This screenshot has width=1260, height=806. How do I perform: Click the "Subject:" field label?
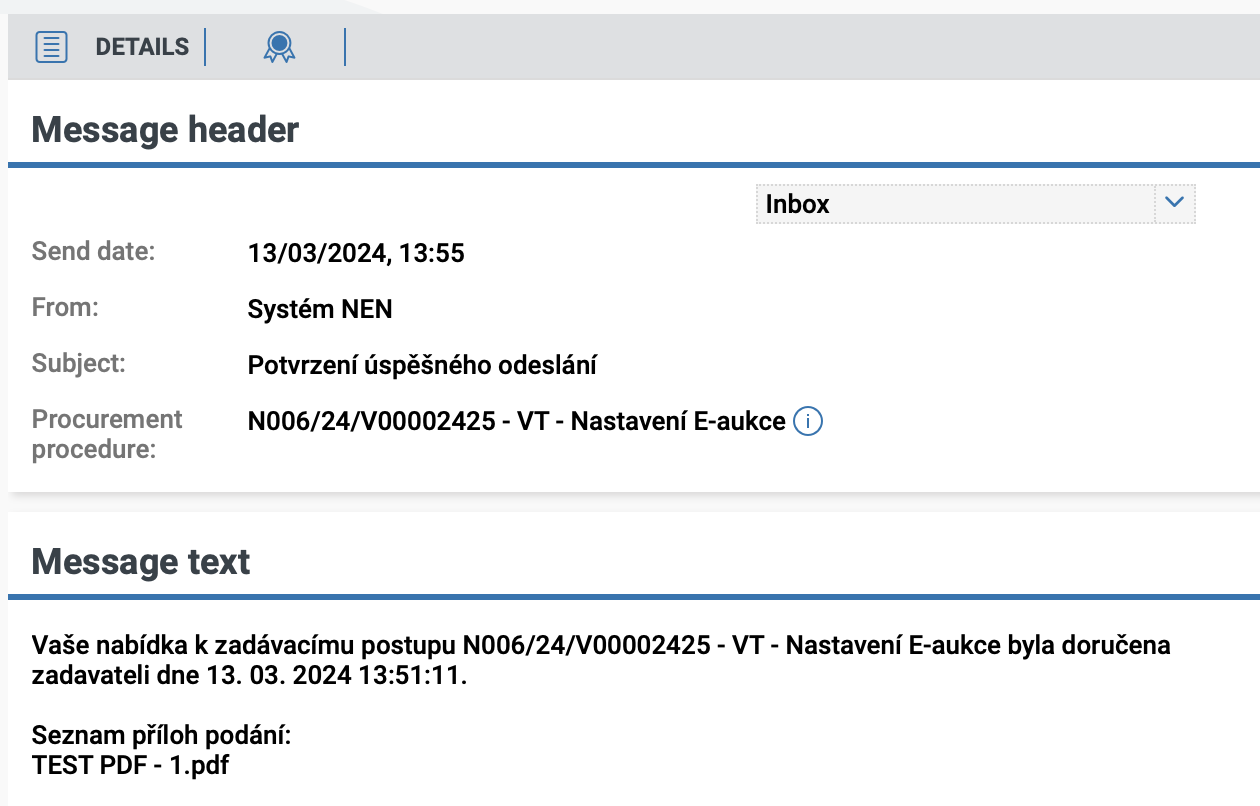79,363
